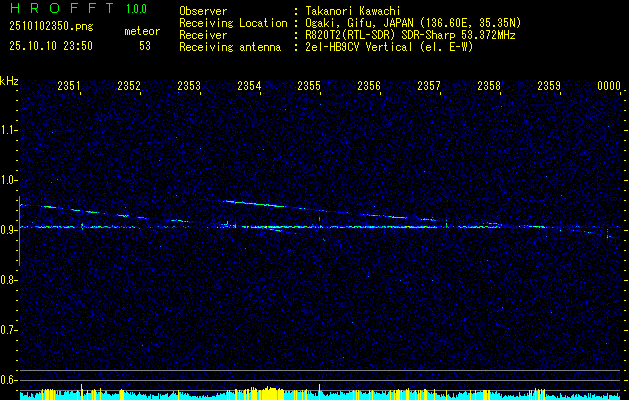This screenshot has width=629, height=400.
Task: Click the 0000 time marker
Action: 609,85
